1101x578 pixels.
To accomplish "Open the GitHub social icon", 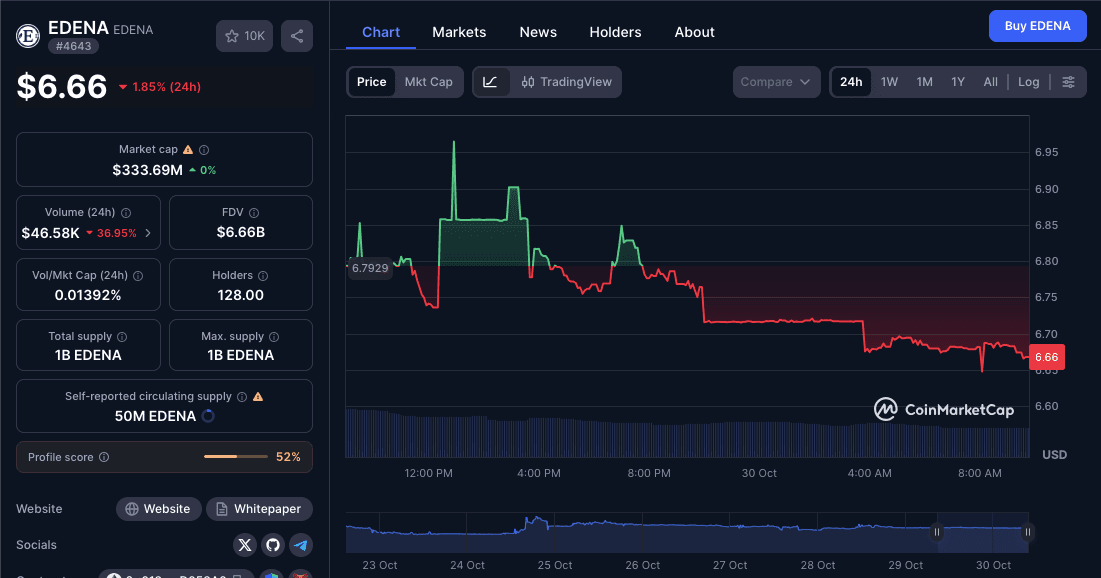I will pos(272,544).
